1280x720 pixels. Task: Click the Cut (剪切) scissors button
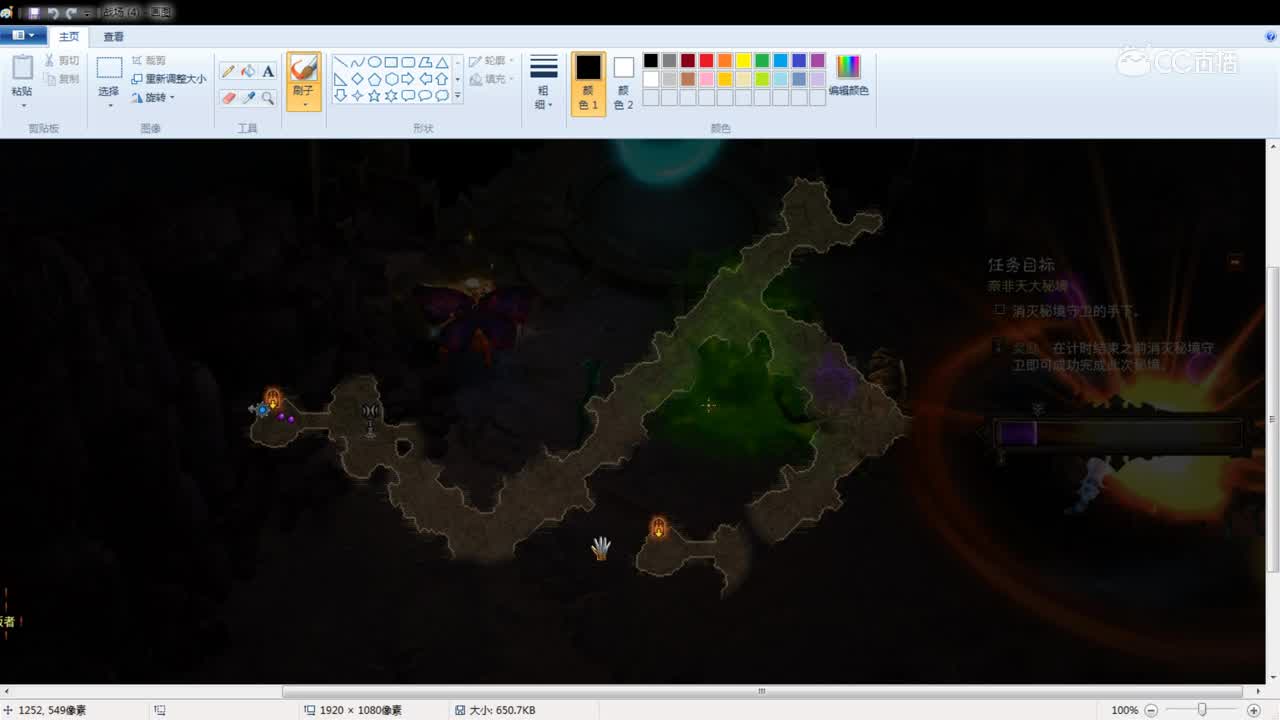click(x=62, y=61)
